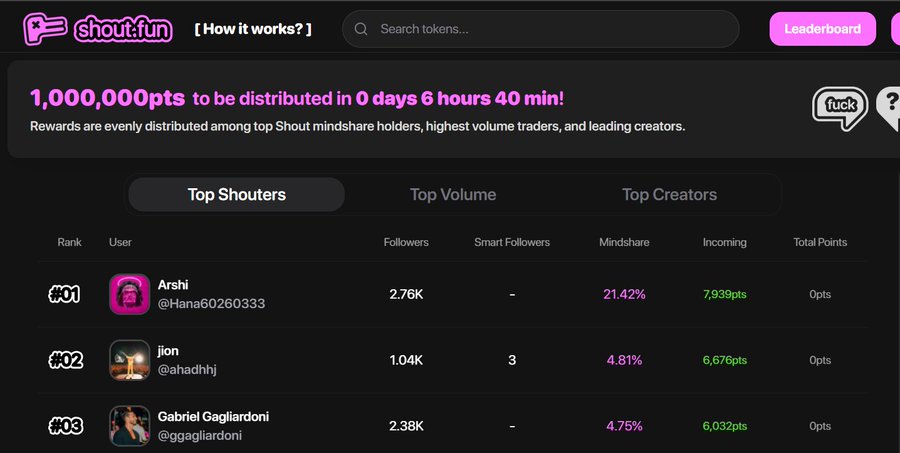The height and width of the screenshot is (453, 900).
Task: Click the @ahadhhj handle
Action: tap(187, 370)
